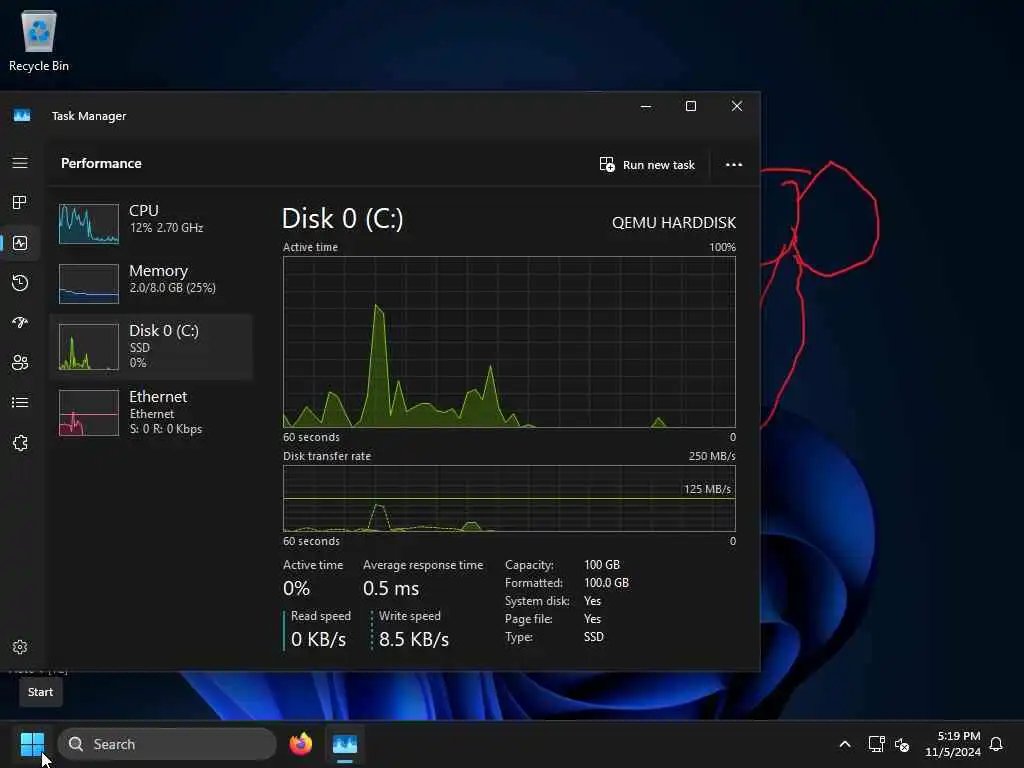Screen dimensions: 1024x768
Task: Click the Disk 0 (C:) heading
Action: [343, 219]
